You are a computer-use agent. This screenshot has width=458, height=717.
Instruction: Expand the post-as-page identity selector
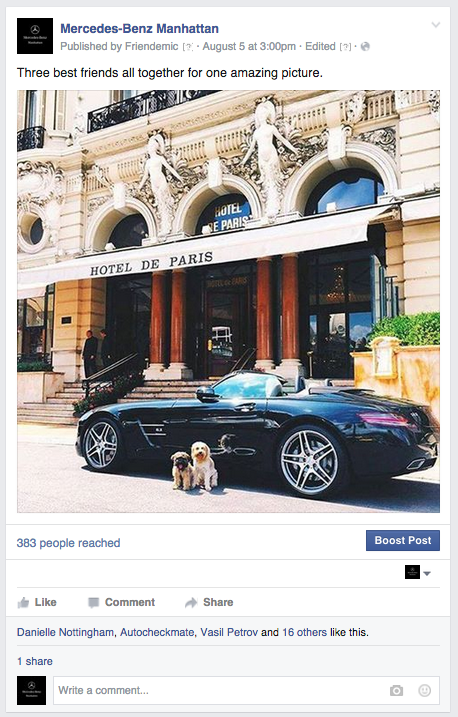(418, 573)
